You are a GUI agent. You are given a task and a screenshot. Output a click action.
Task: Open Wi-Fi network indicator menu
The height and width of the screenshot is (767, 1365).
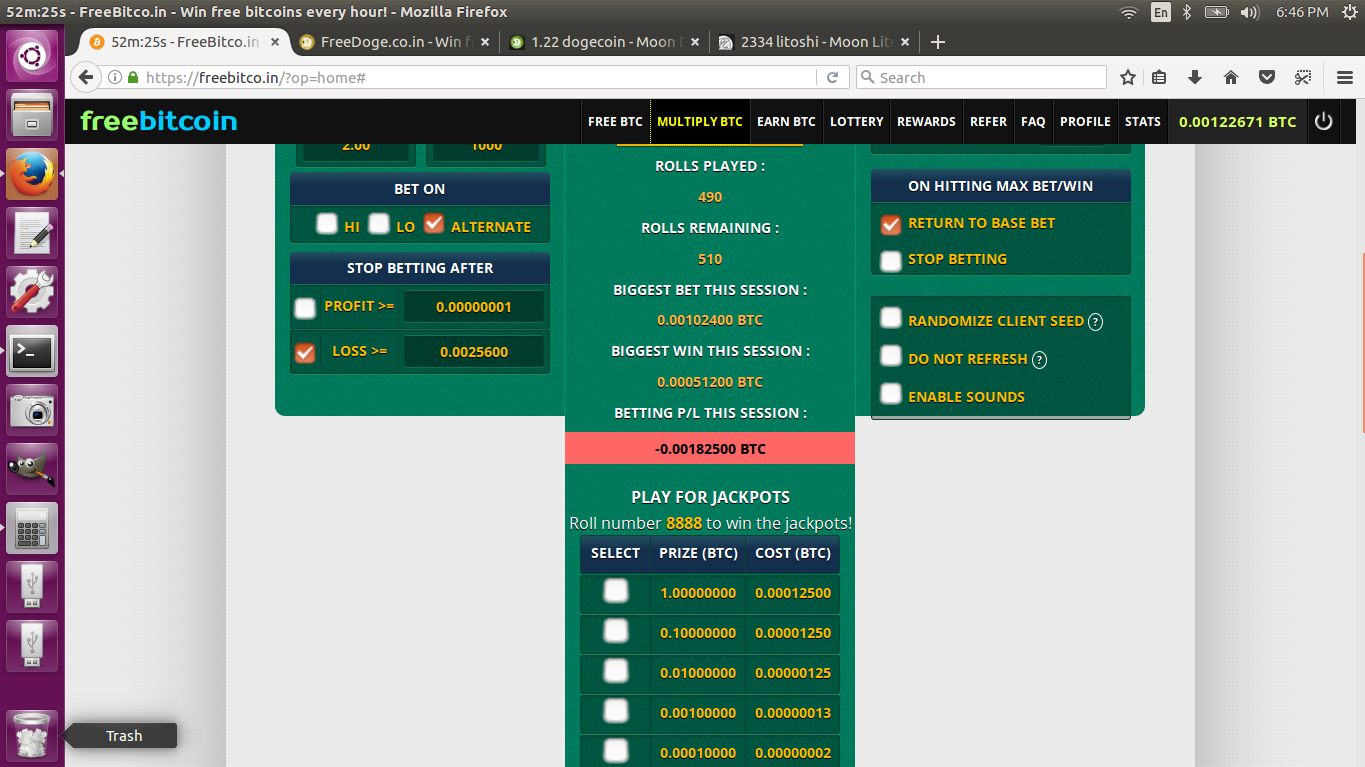tap(1129, 12)
